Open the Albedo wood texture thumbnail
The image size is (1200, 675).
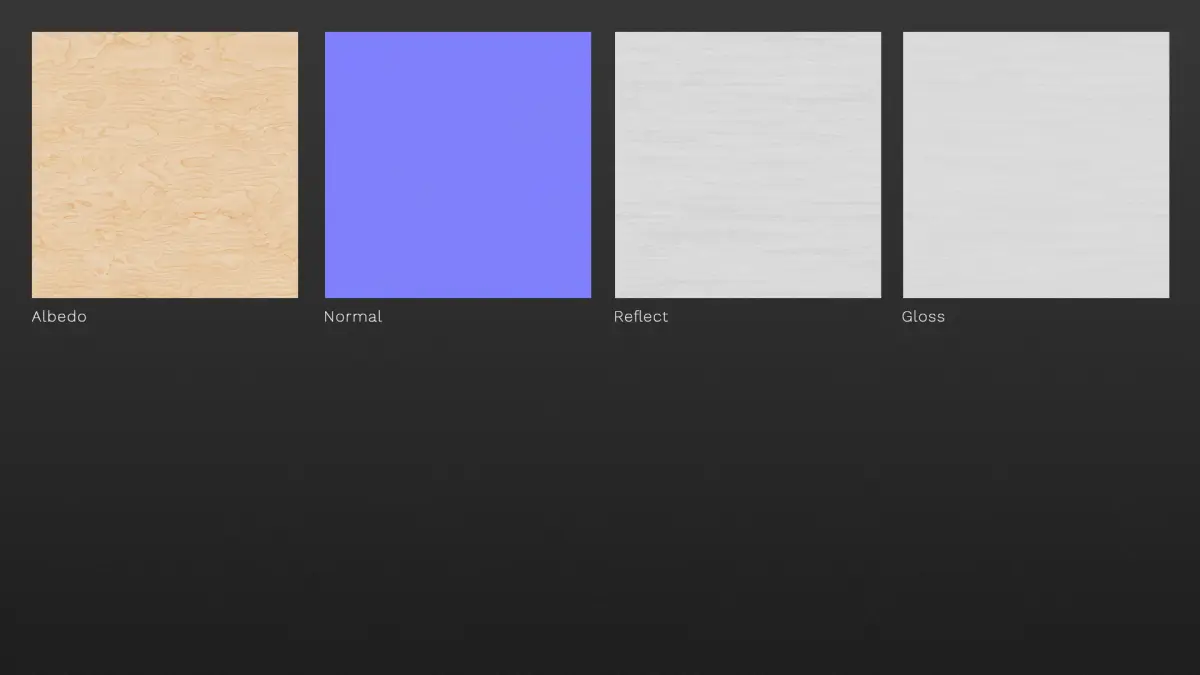click(165, 165)
